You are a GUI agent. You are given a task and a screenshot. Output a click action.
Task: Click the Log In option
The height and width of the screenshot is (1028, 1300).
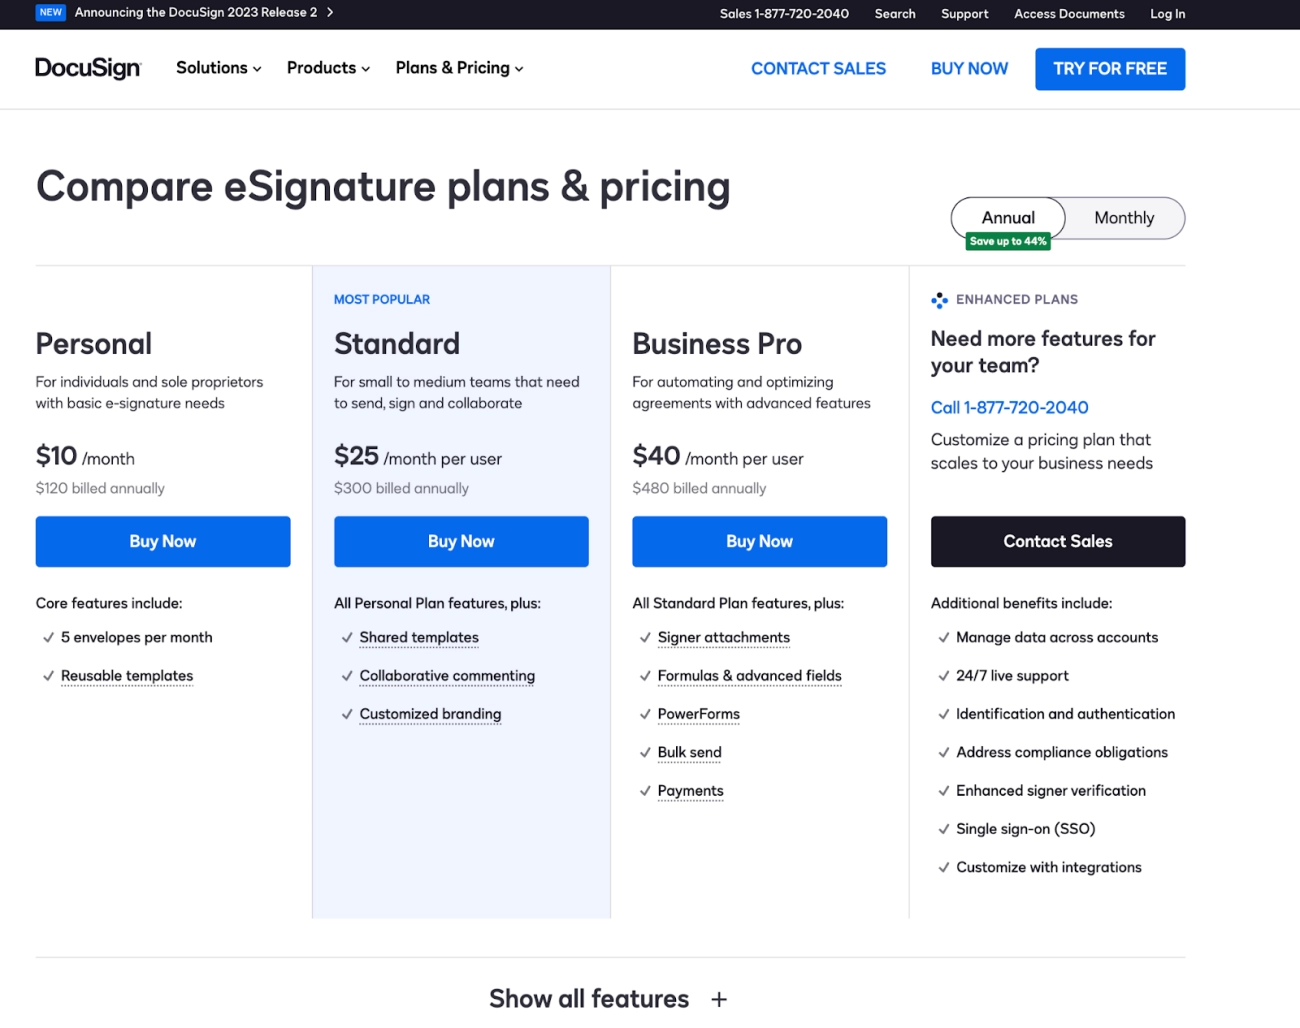point(1167,14)
